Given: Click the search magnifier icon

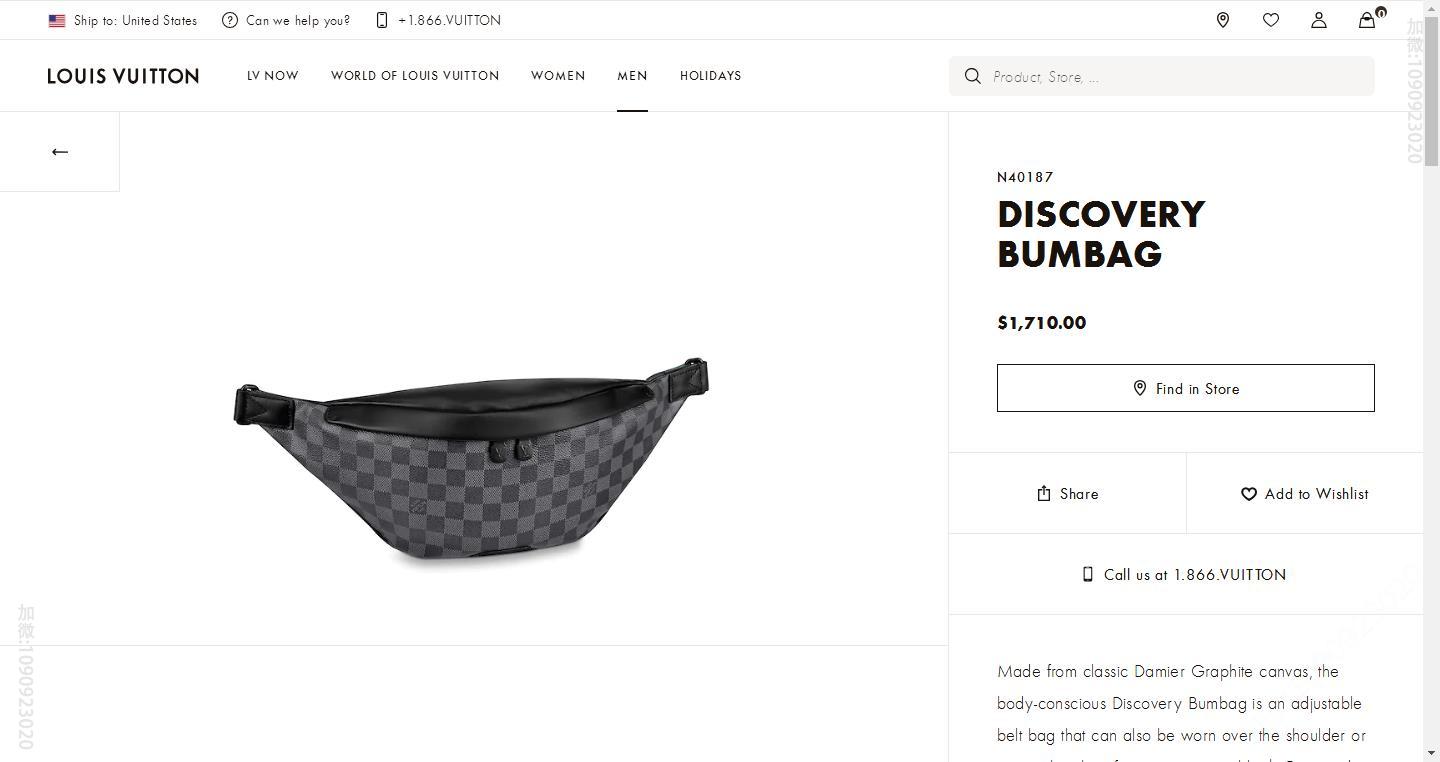Looking at the screenshot, I should click(972, 76).
